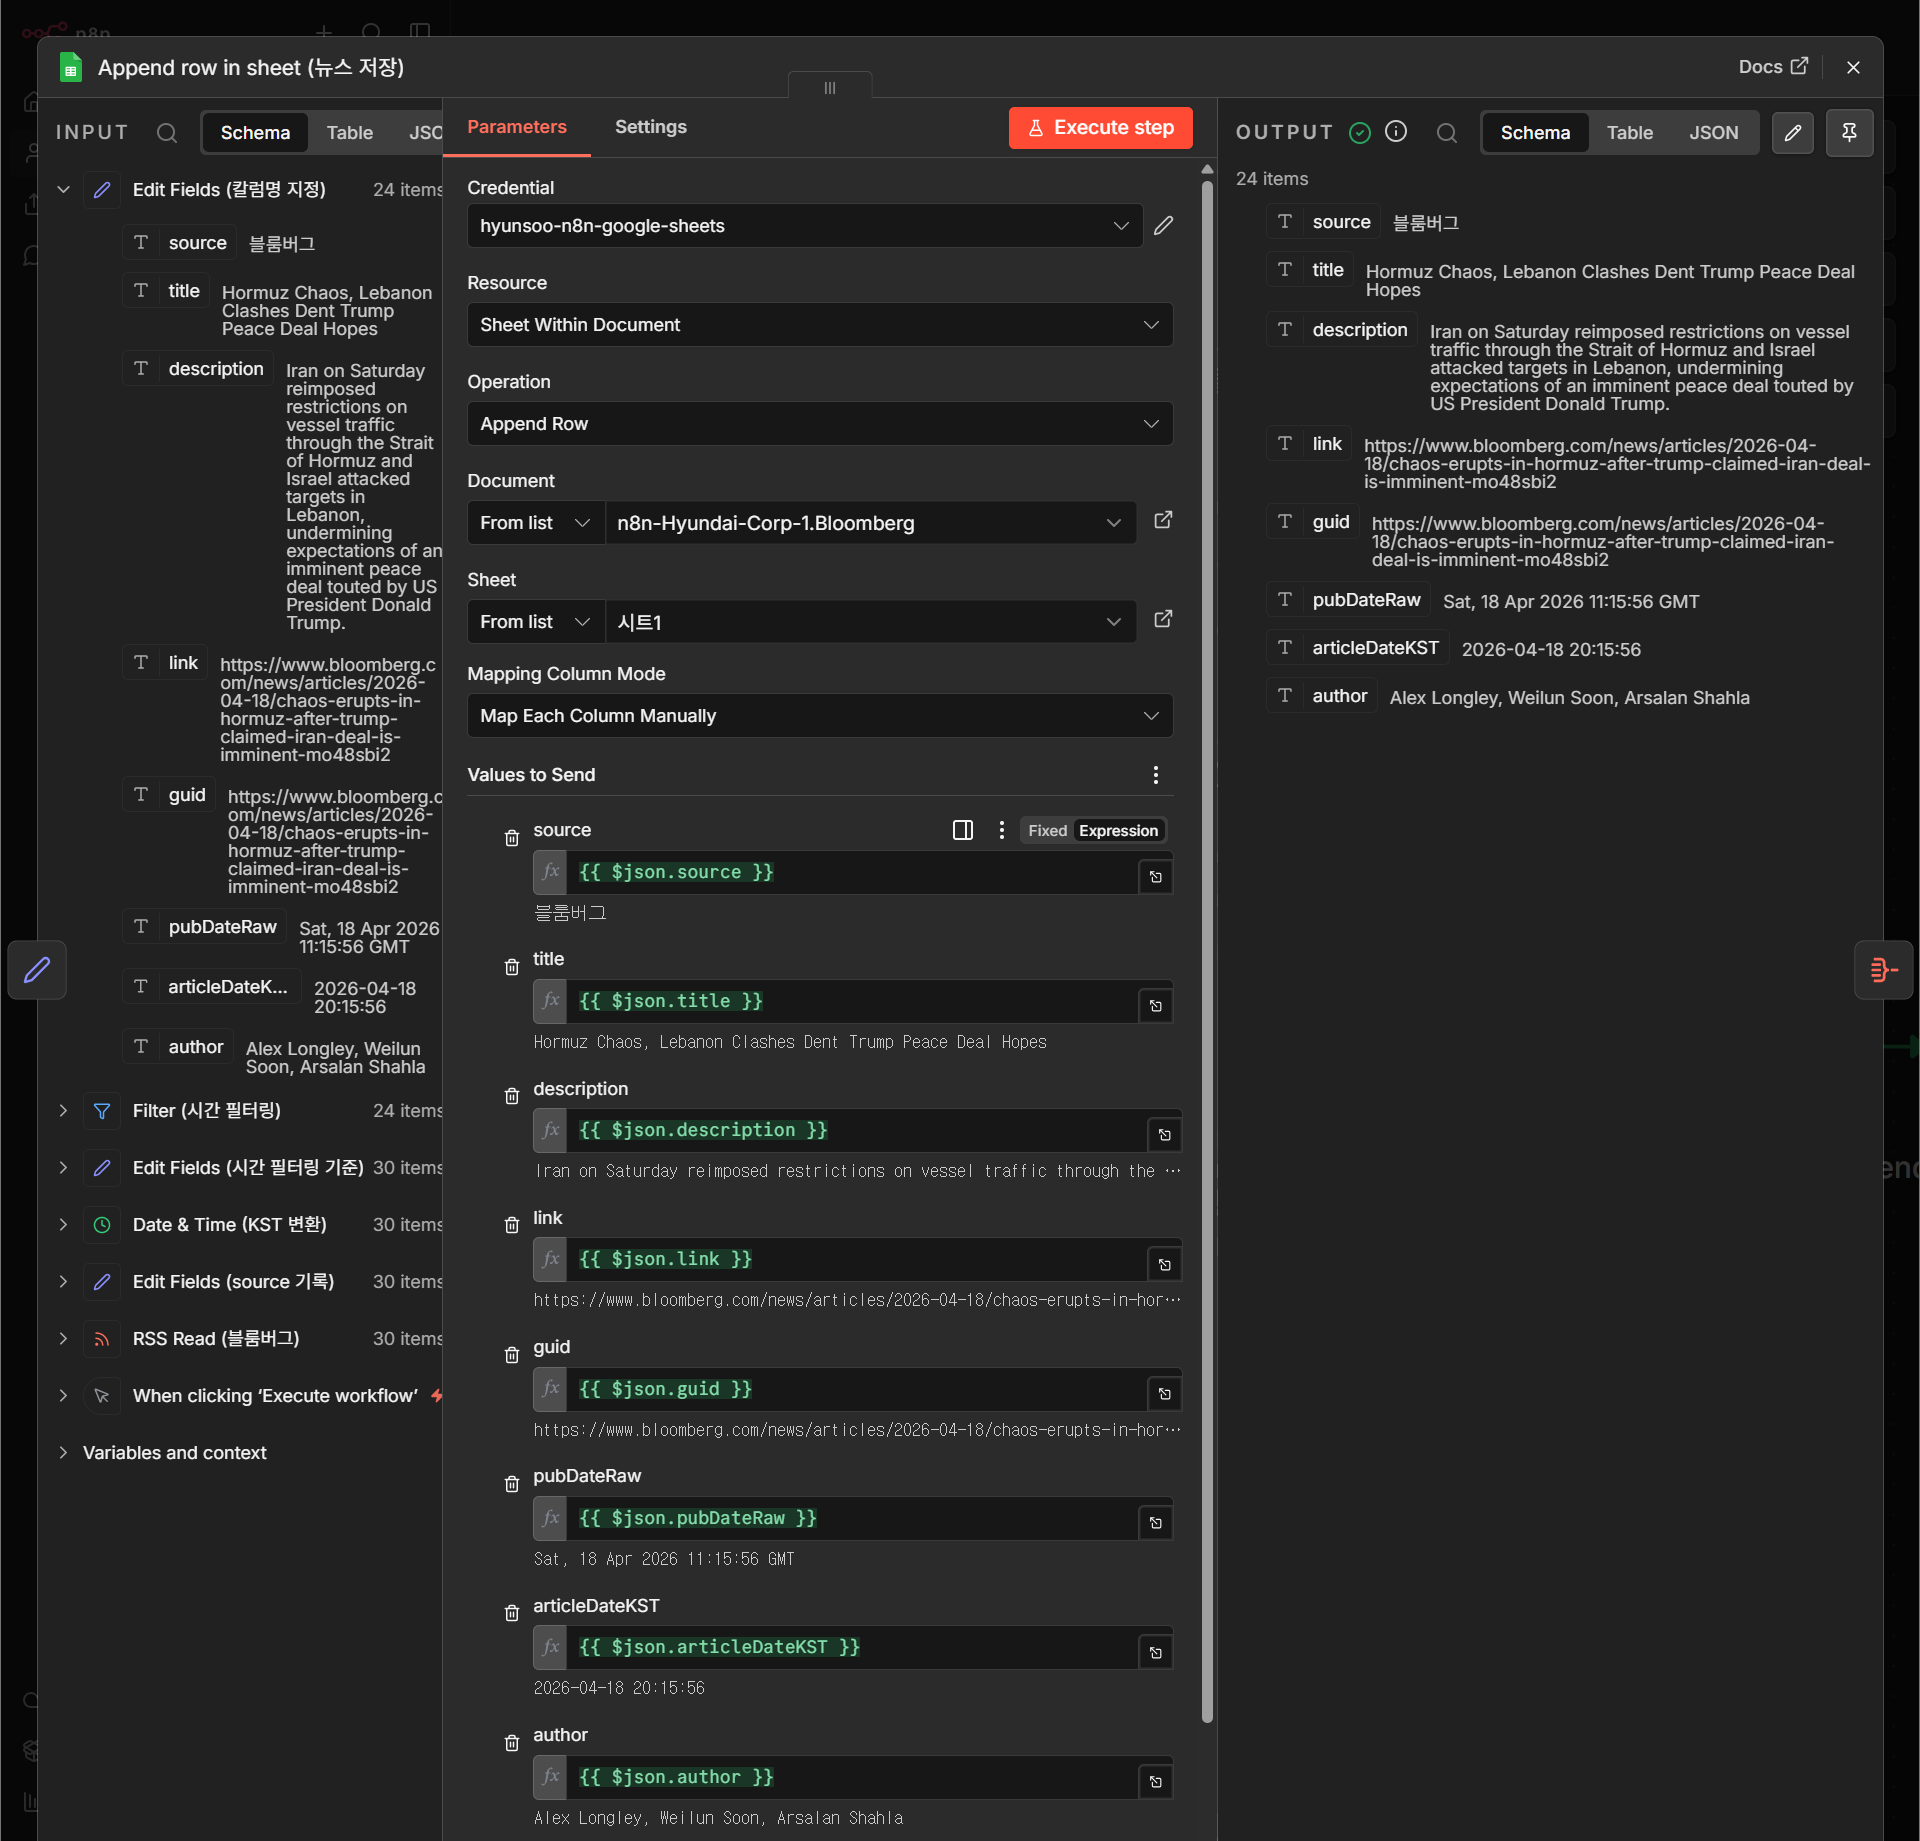This screenshot has height=1841, width=1920.
Task: Expand the Filter (시간 필터링) node
Action: 63,1111
